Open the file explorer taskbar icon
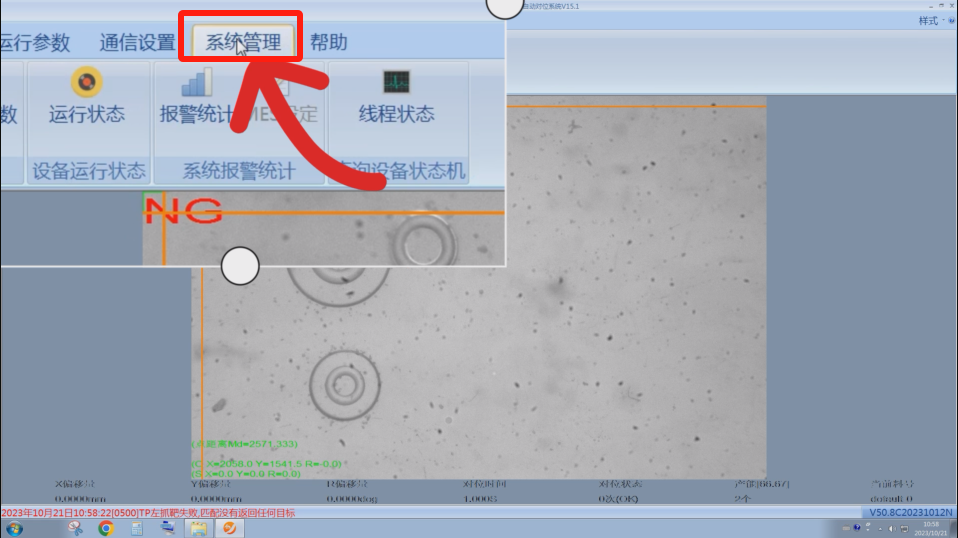The height and width of the screenshot is (538, 958). [198, 528]
